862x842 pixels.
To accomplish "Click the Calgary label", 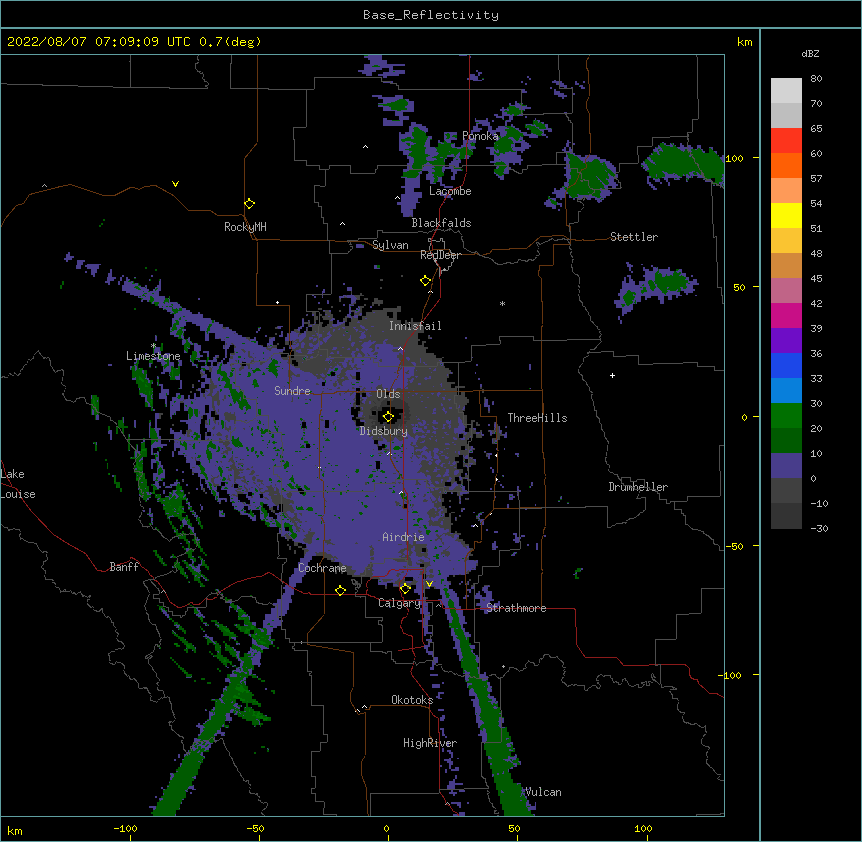I will pyautogui.click(x=399, y=603).
